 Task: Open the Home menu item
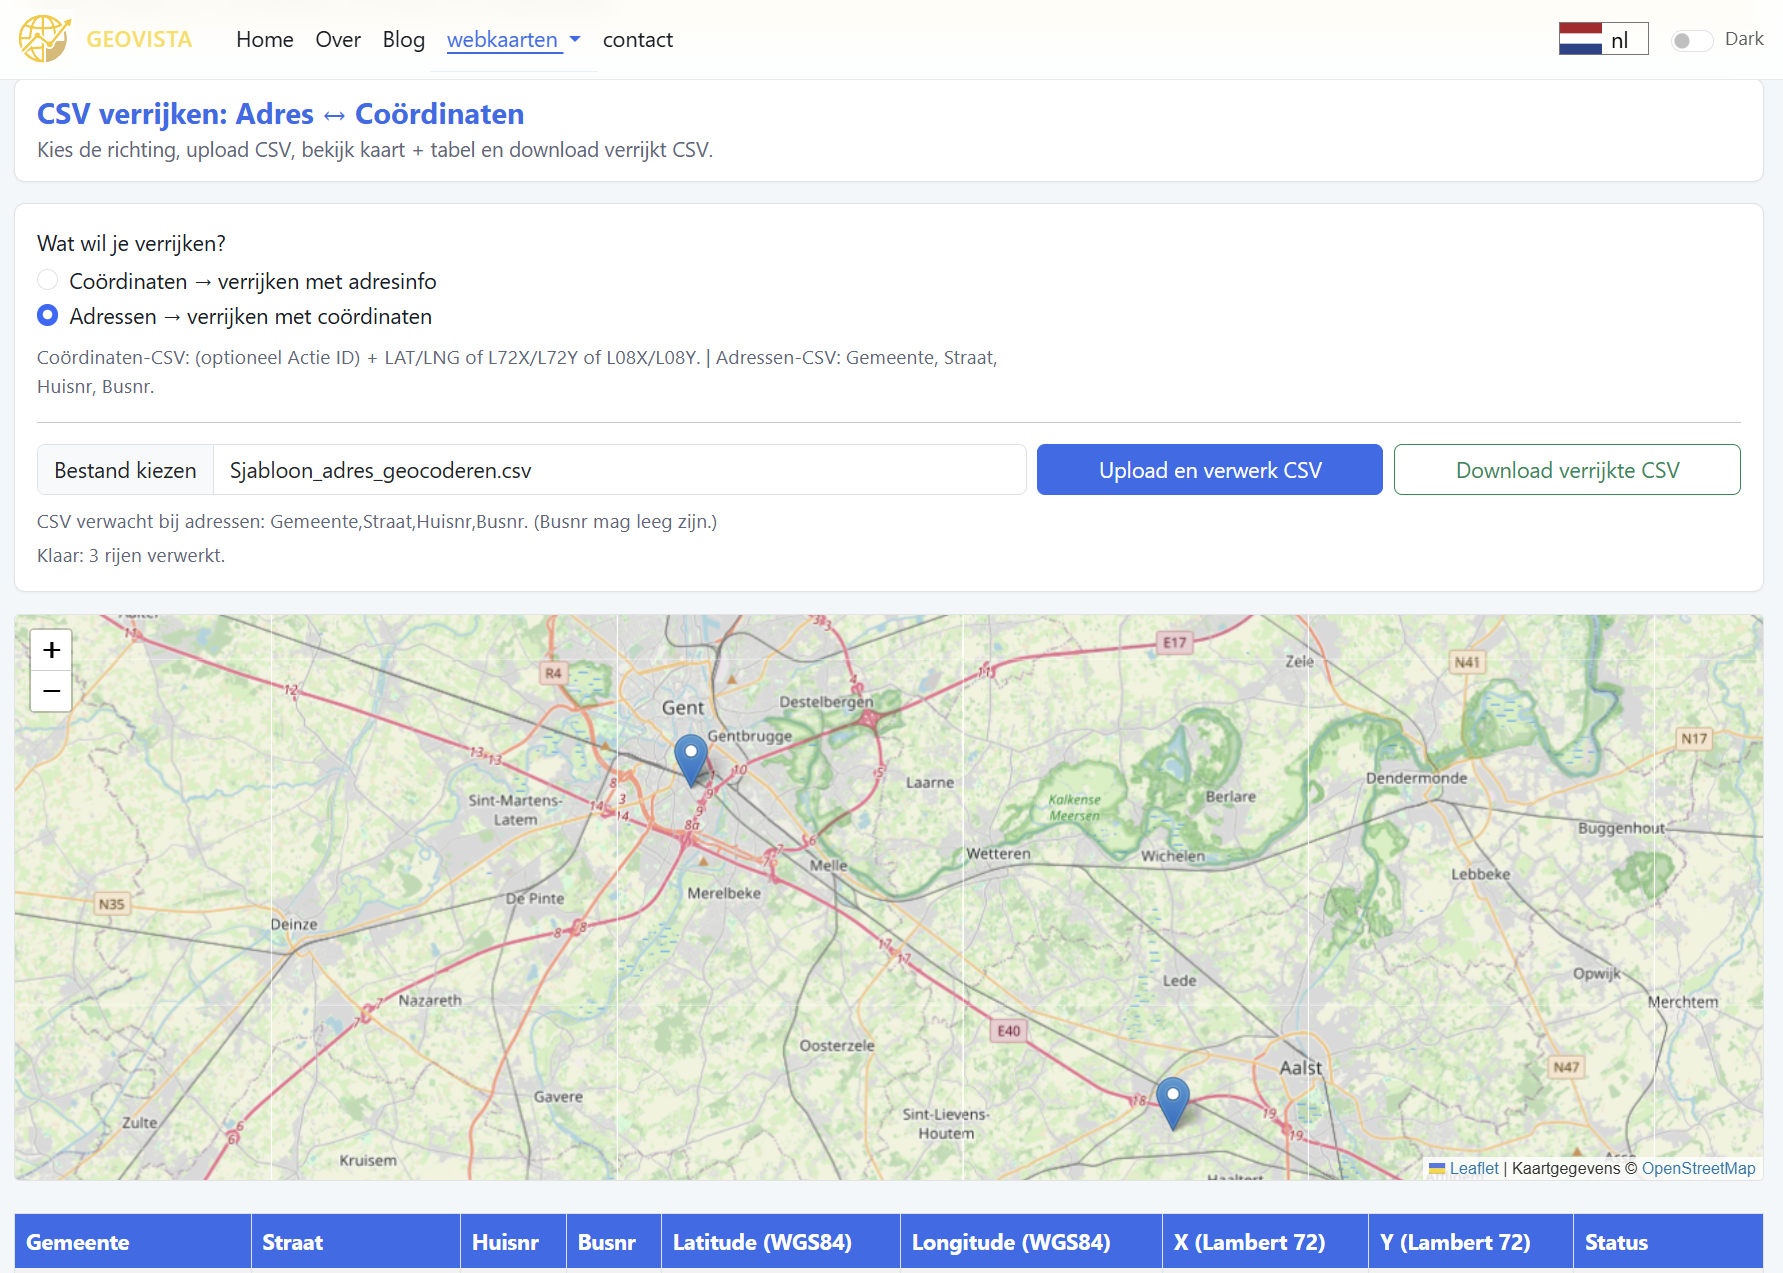tap(264, 40)
